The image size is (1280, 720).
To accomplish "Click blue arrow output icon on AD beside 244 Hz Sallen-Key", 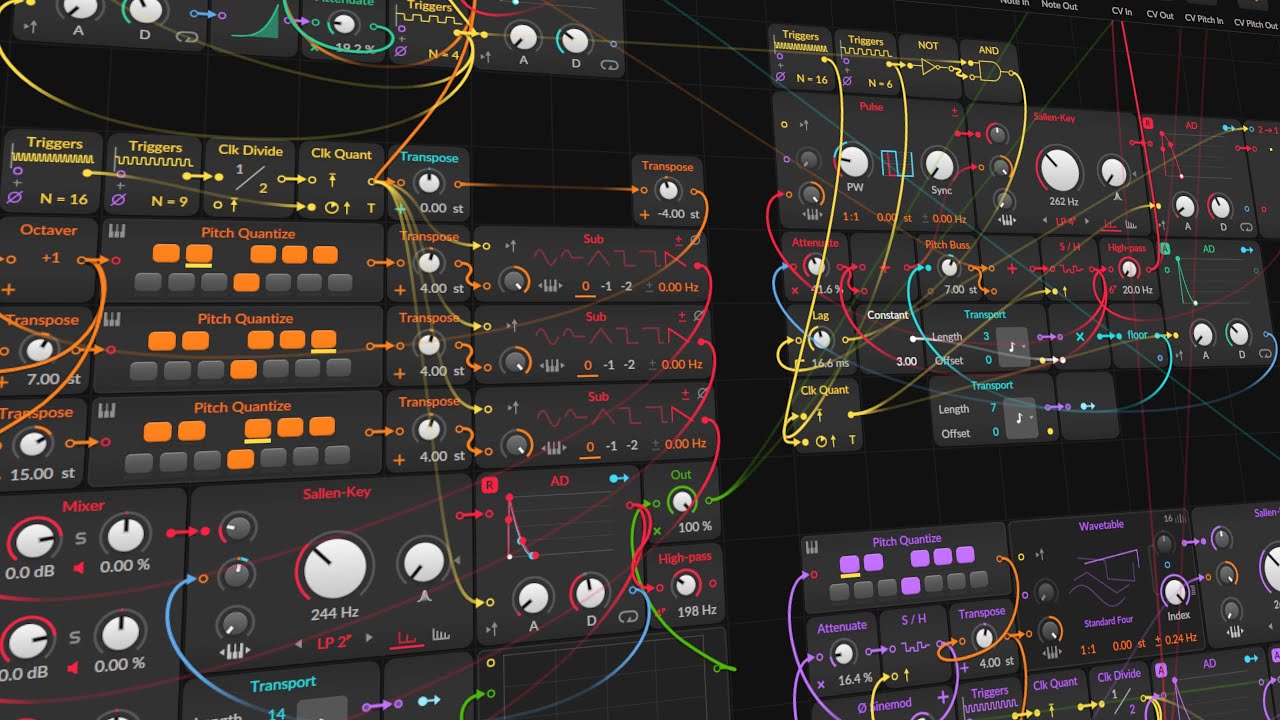I will pyautogui.click(x=619, y=479).
